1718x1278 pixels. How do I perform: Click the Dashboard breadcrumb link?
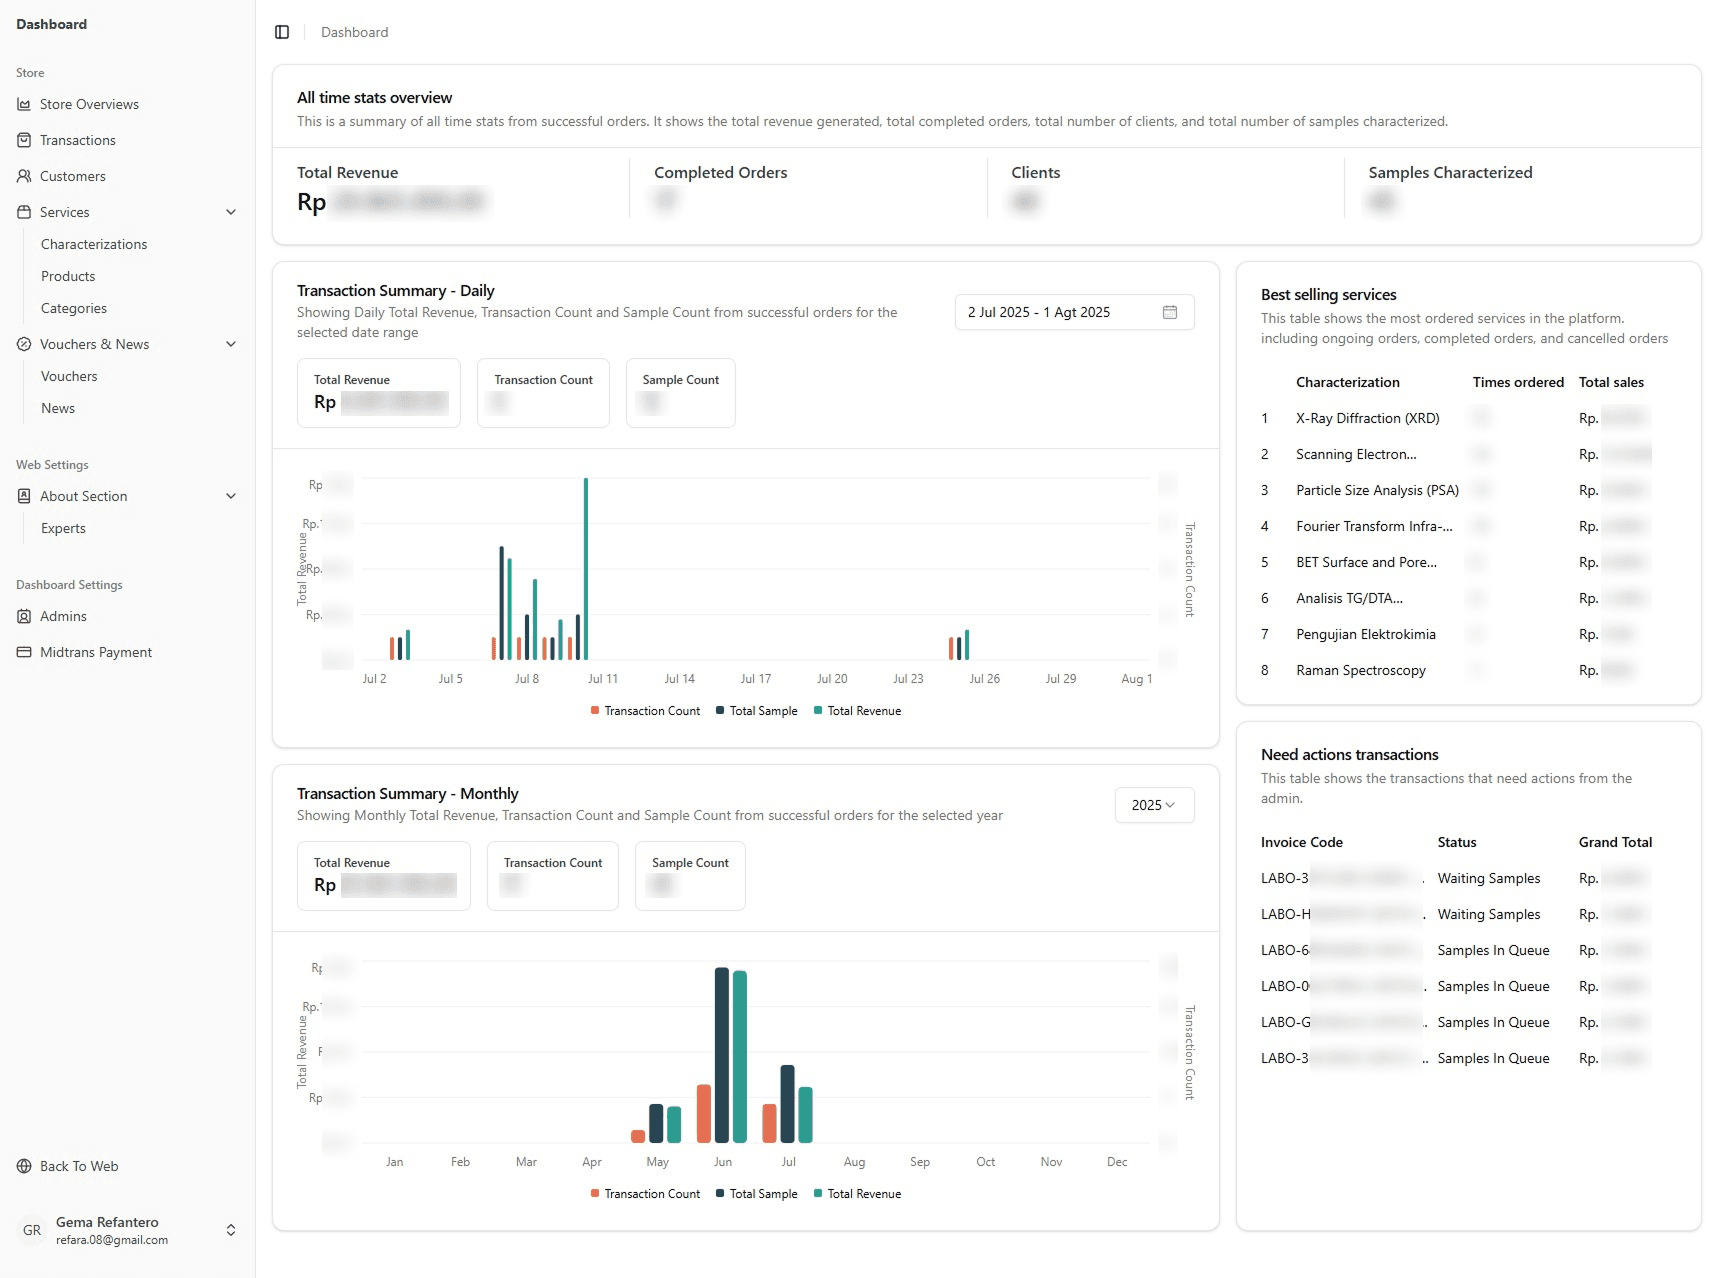(x=354, y=32)
